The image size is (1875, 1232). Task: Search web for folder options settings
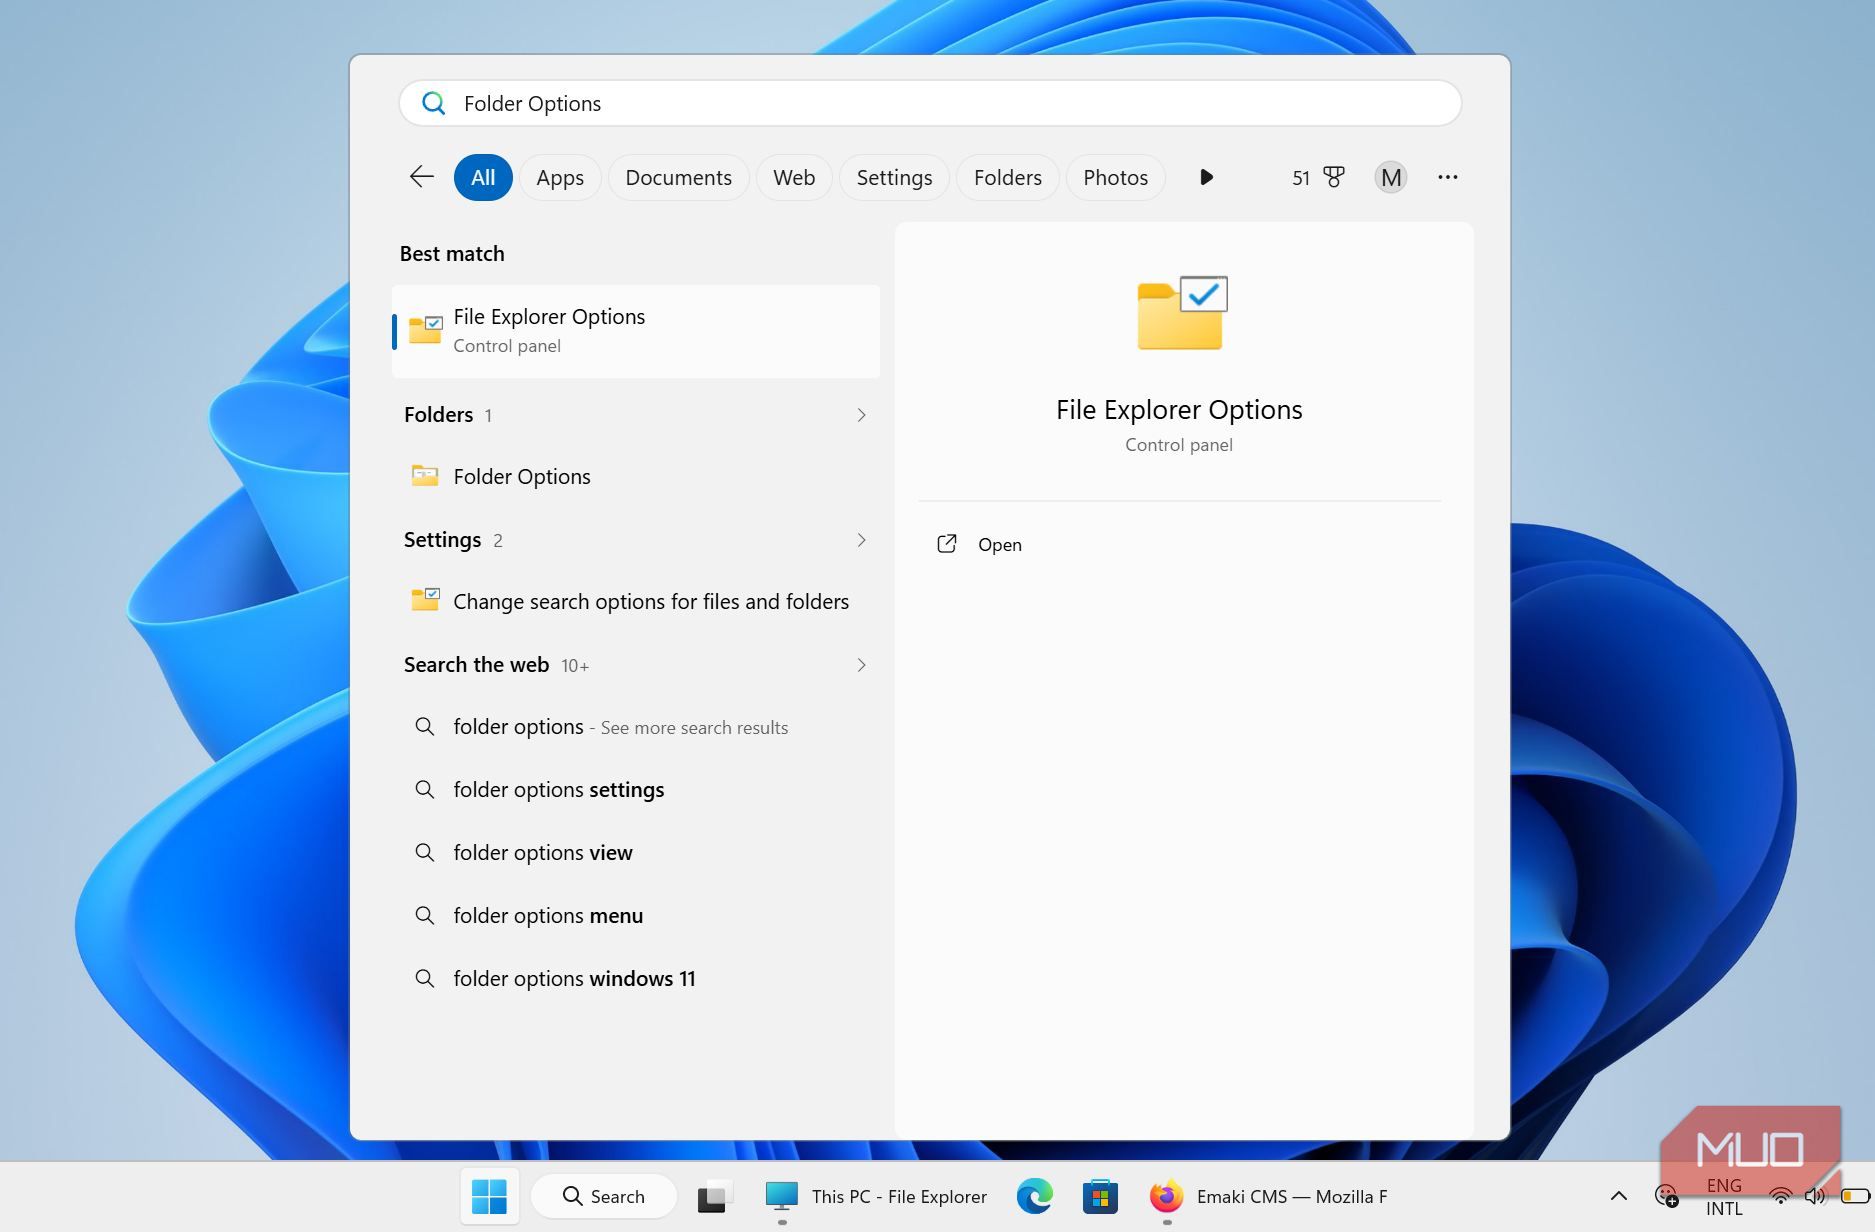tap(635, 790)
